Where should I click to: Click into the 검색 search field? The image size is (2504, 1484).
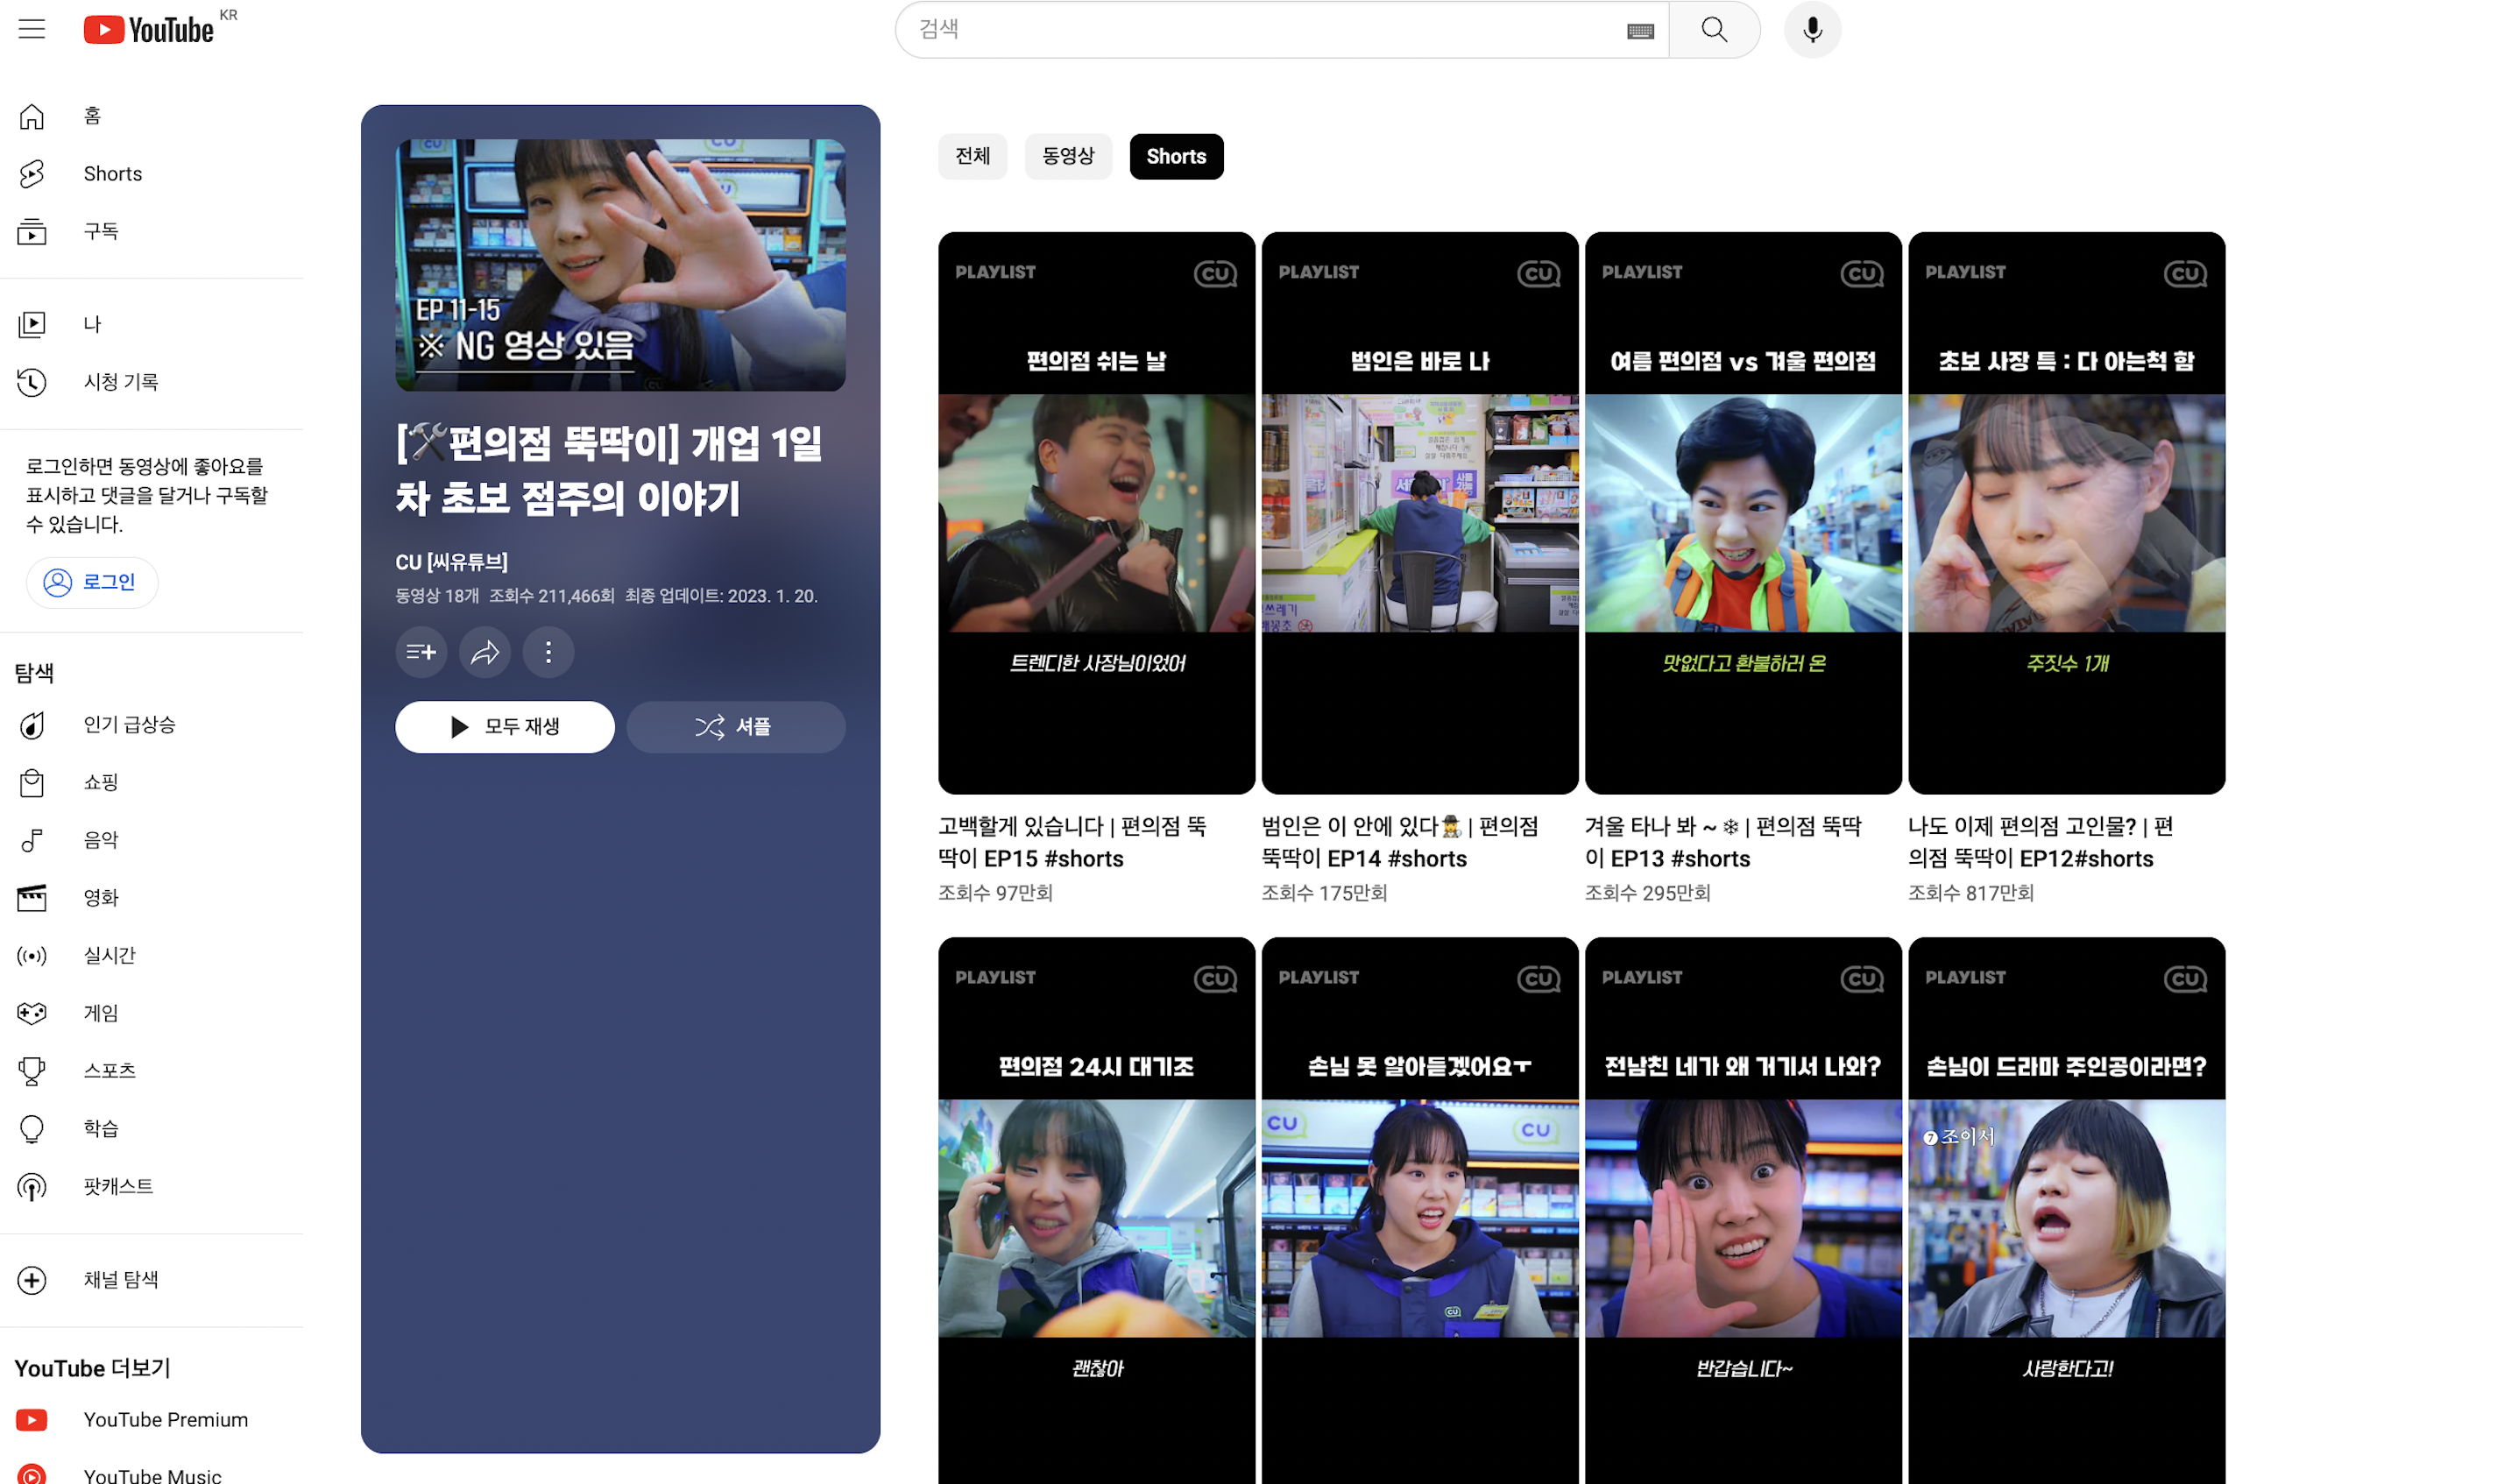(1260, 30)
